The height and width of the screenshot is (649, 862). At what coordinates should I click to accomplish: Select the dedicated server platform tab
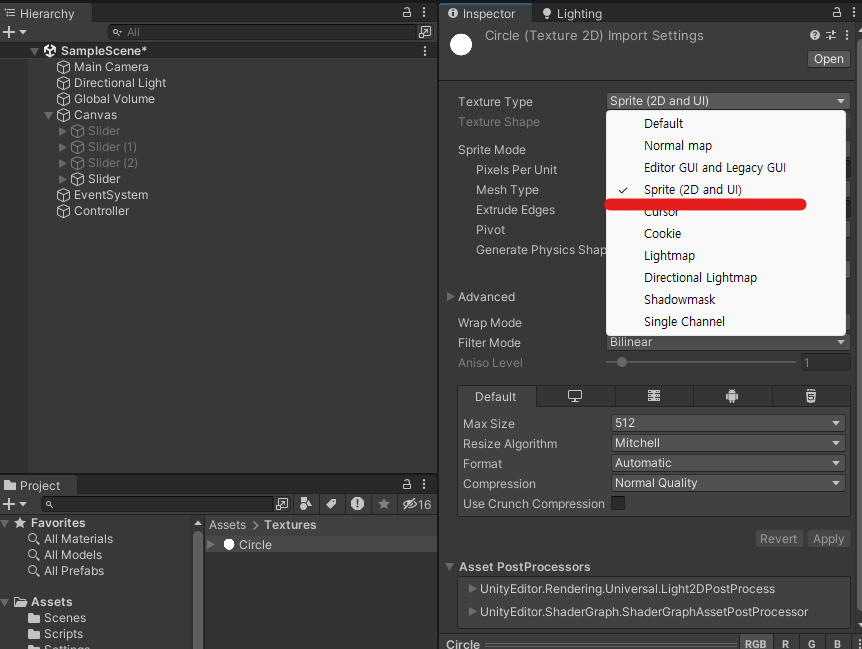click(654, 396)
